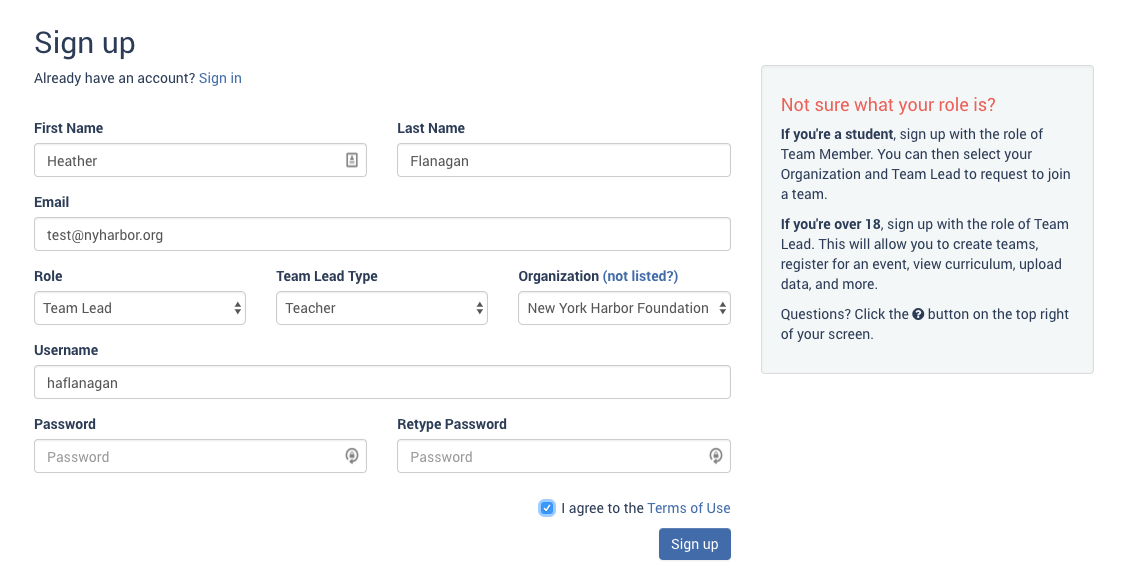Open the Terms of Use link
The height and width of the screenshot is (587, 1126).
pos(689,508)
